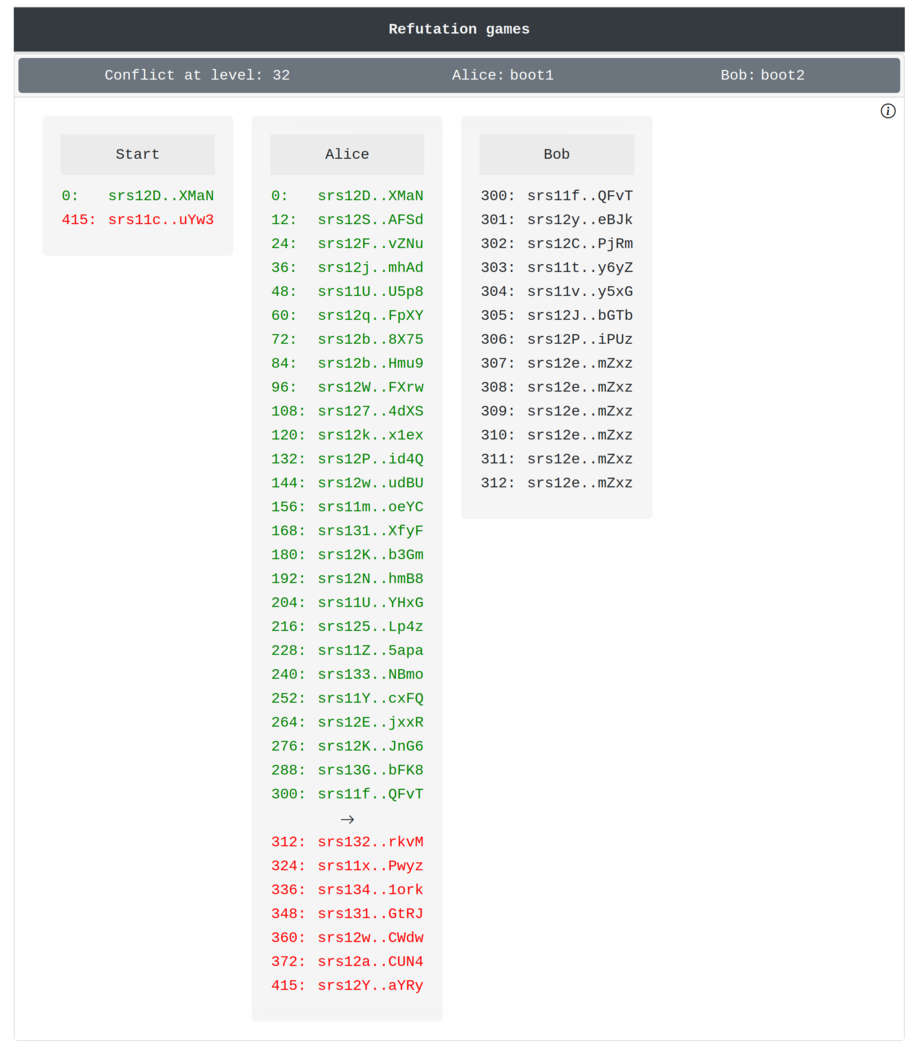Click the arrow below Alice level 300

click(347, 819)
